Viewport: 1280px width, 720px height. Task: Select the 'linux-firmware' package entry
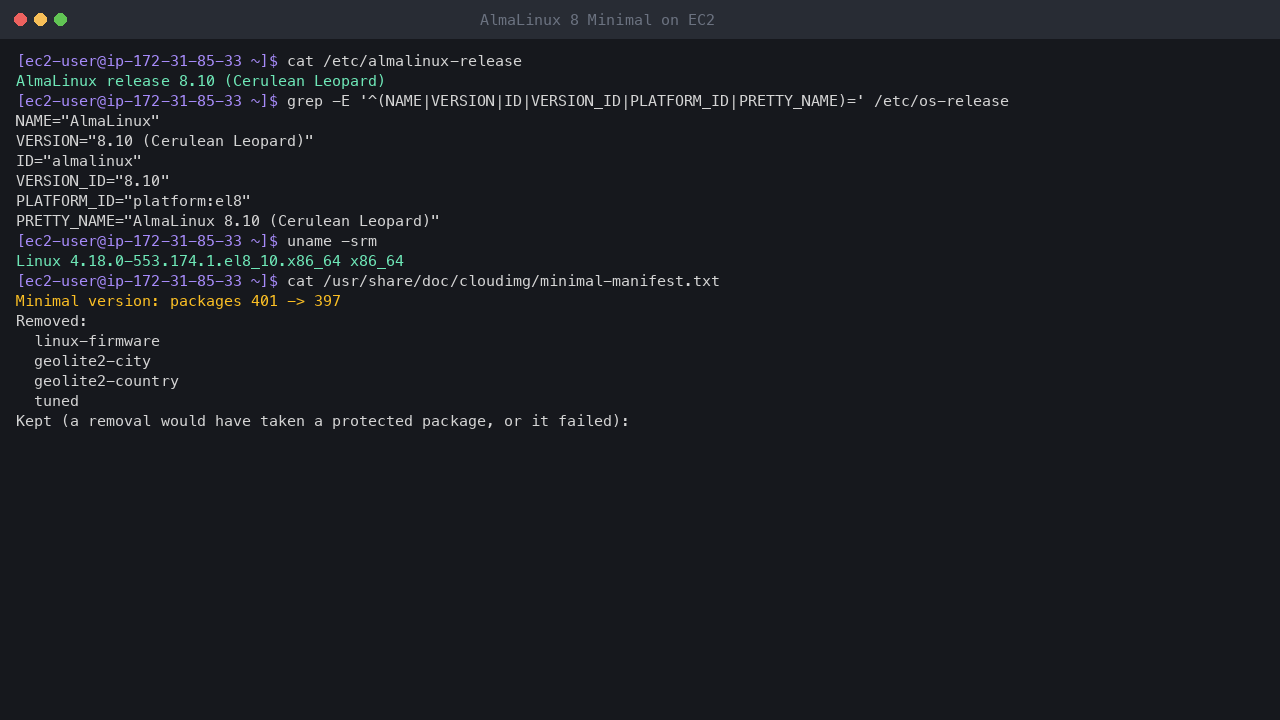[97, 341]
